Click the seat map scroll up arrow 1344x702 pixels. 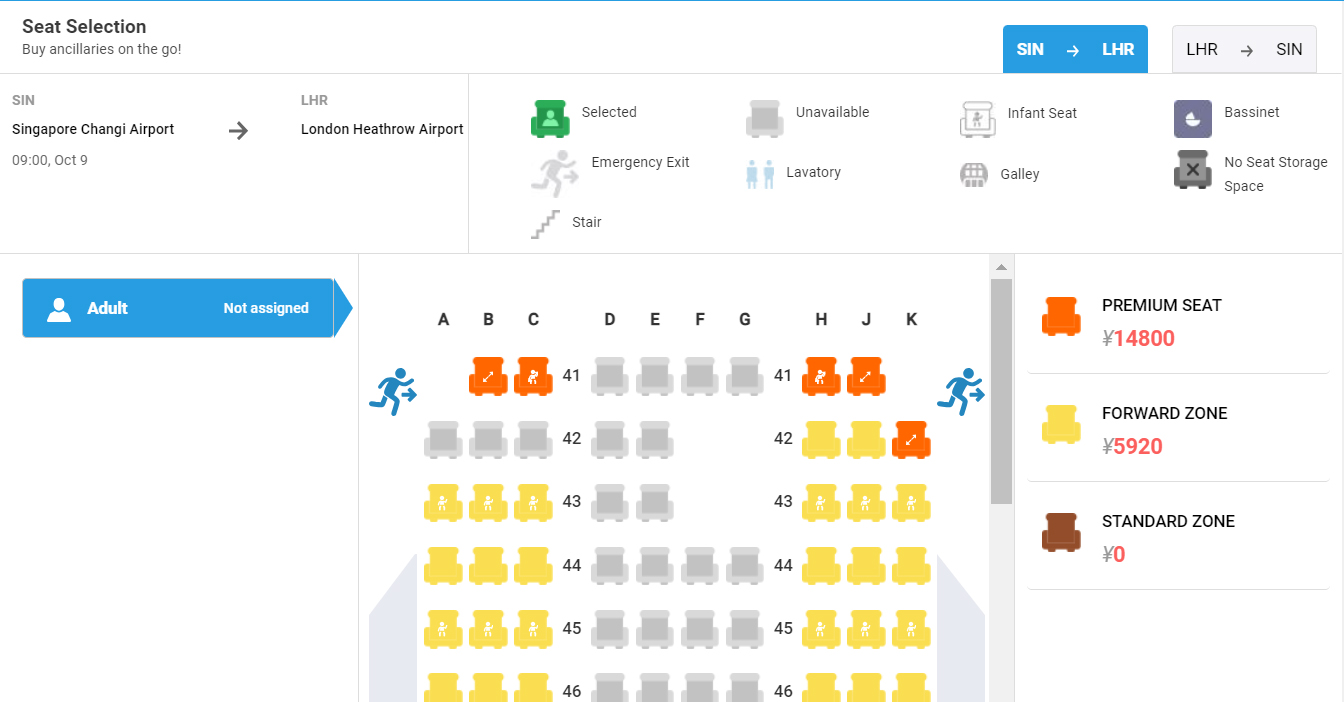[1001, 266]
